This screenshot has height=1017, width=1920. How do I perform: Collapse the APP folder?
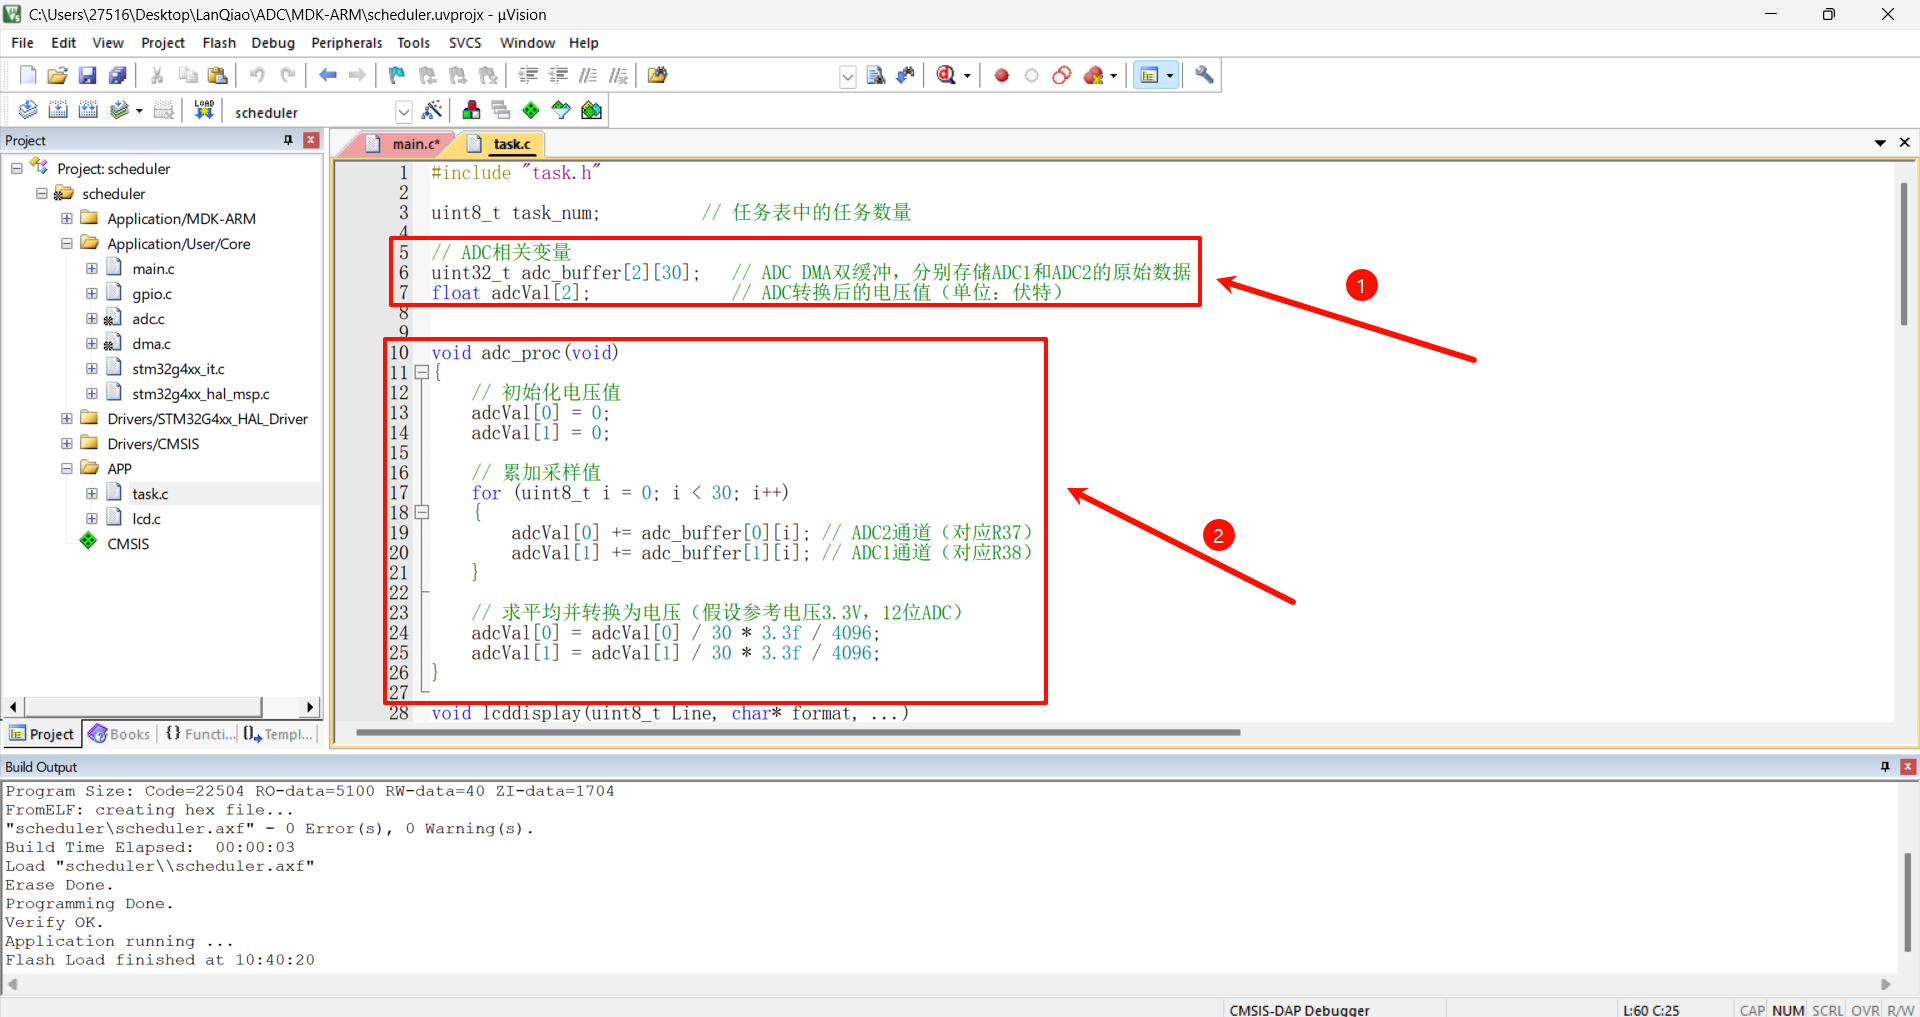[67, 468]
